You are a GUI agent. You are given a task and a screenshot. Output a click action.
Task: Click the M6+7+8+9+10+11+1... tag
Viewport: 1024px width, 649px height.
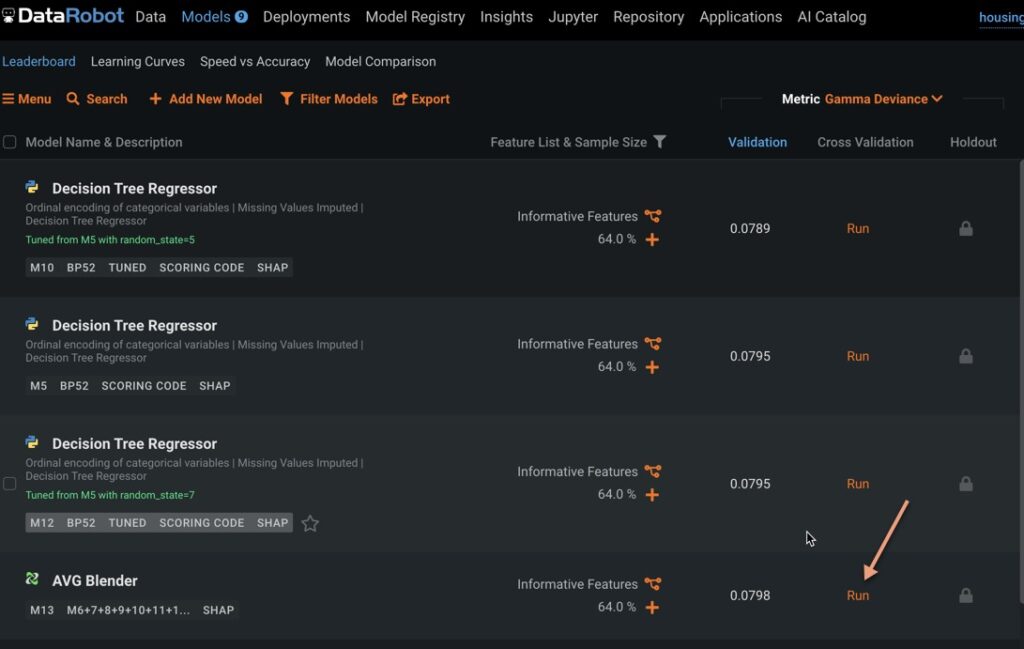point(128,610)
